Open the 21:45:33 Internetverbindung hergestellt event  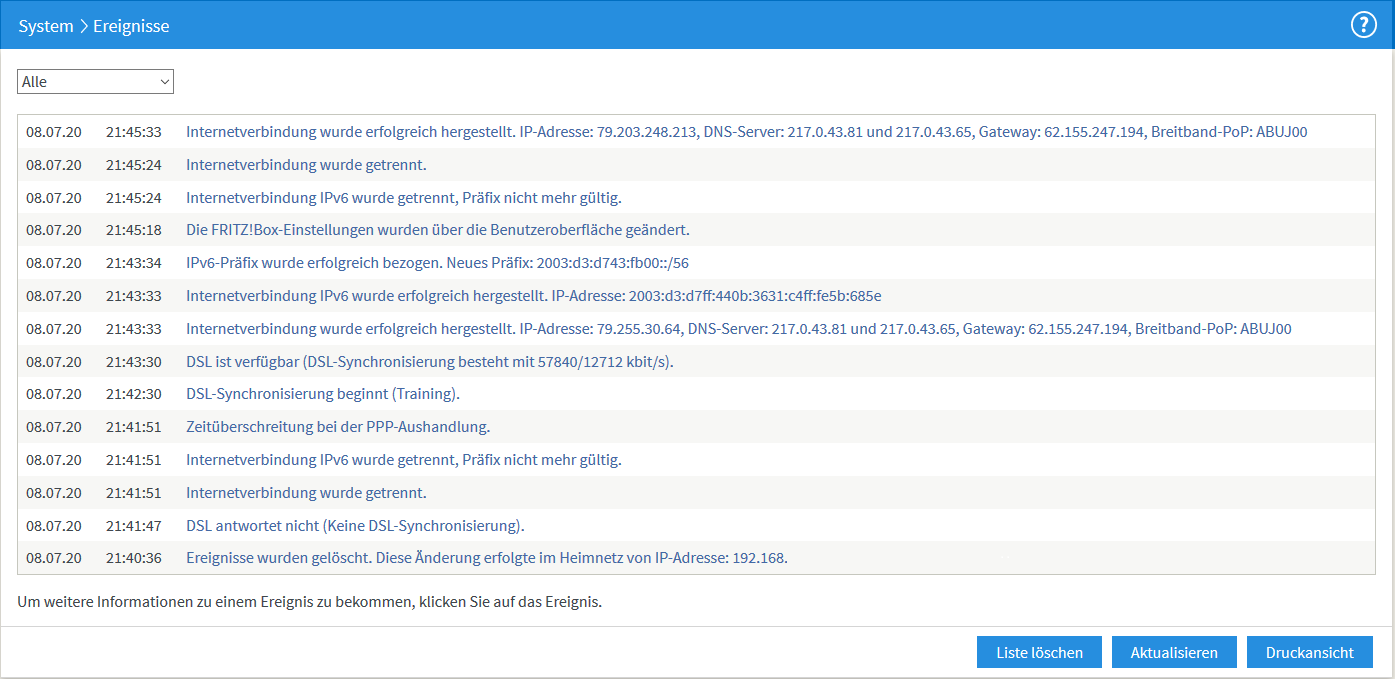pyautogui.click(x=746, y=131)
